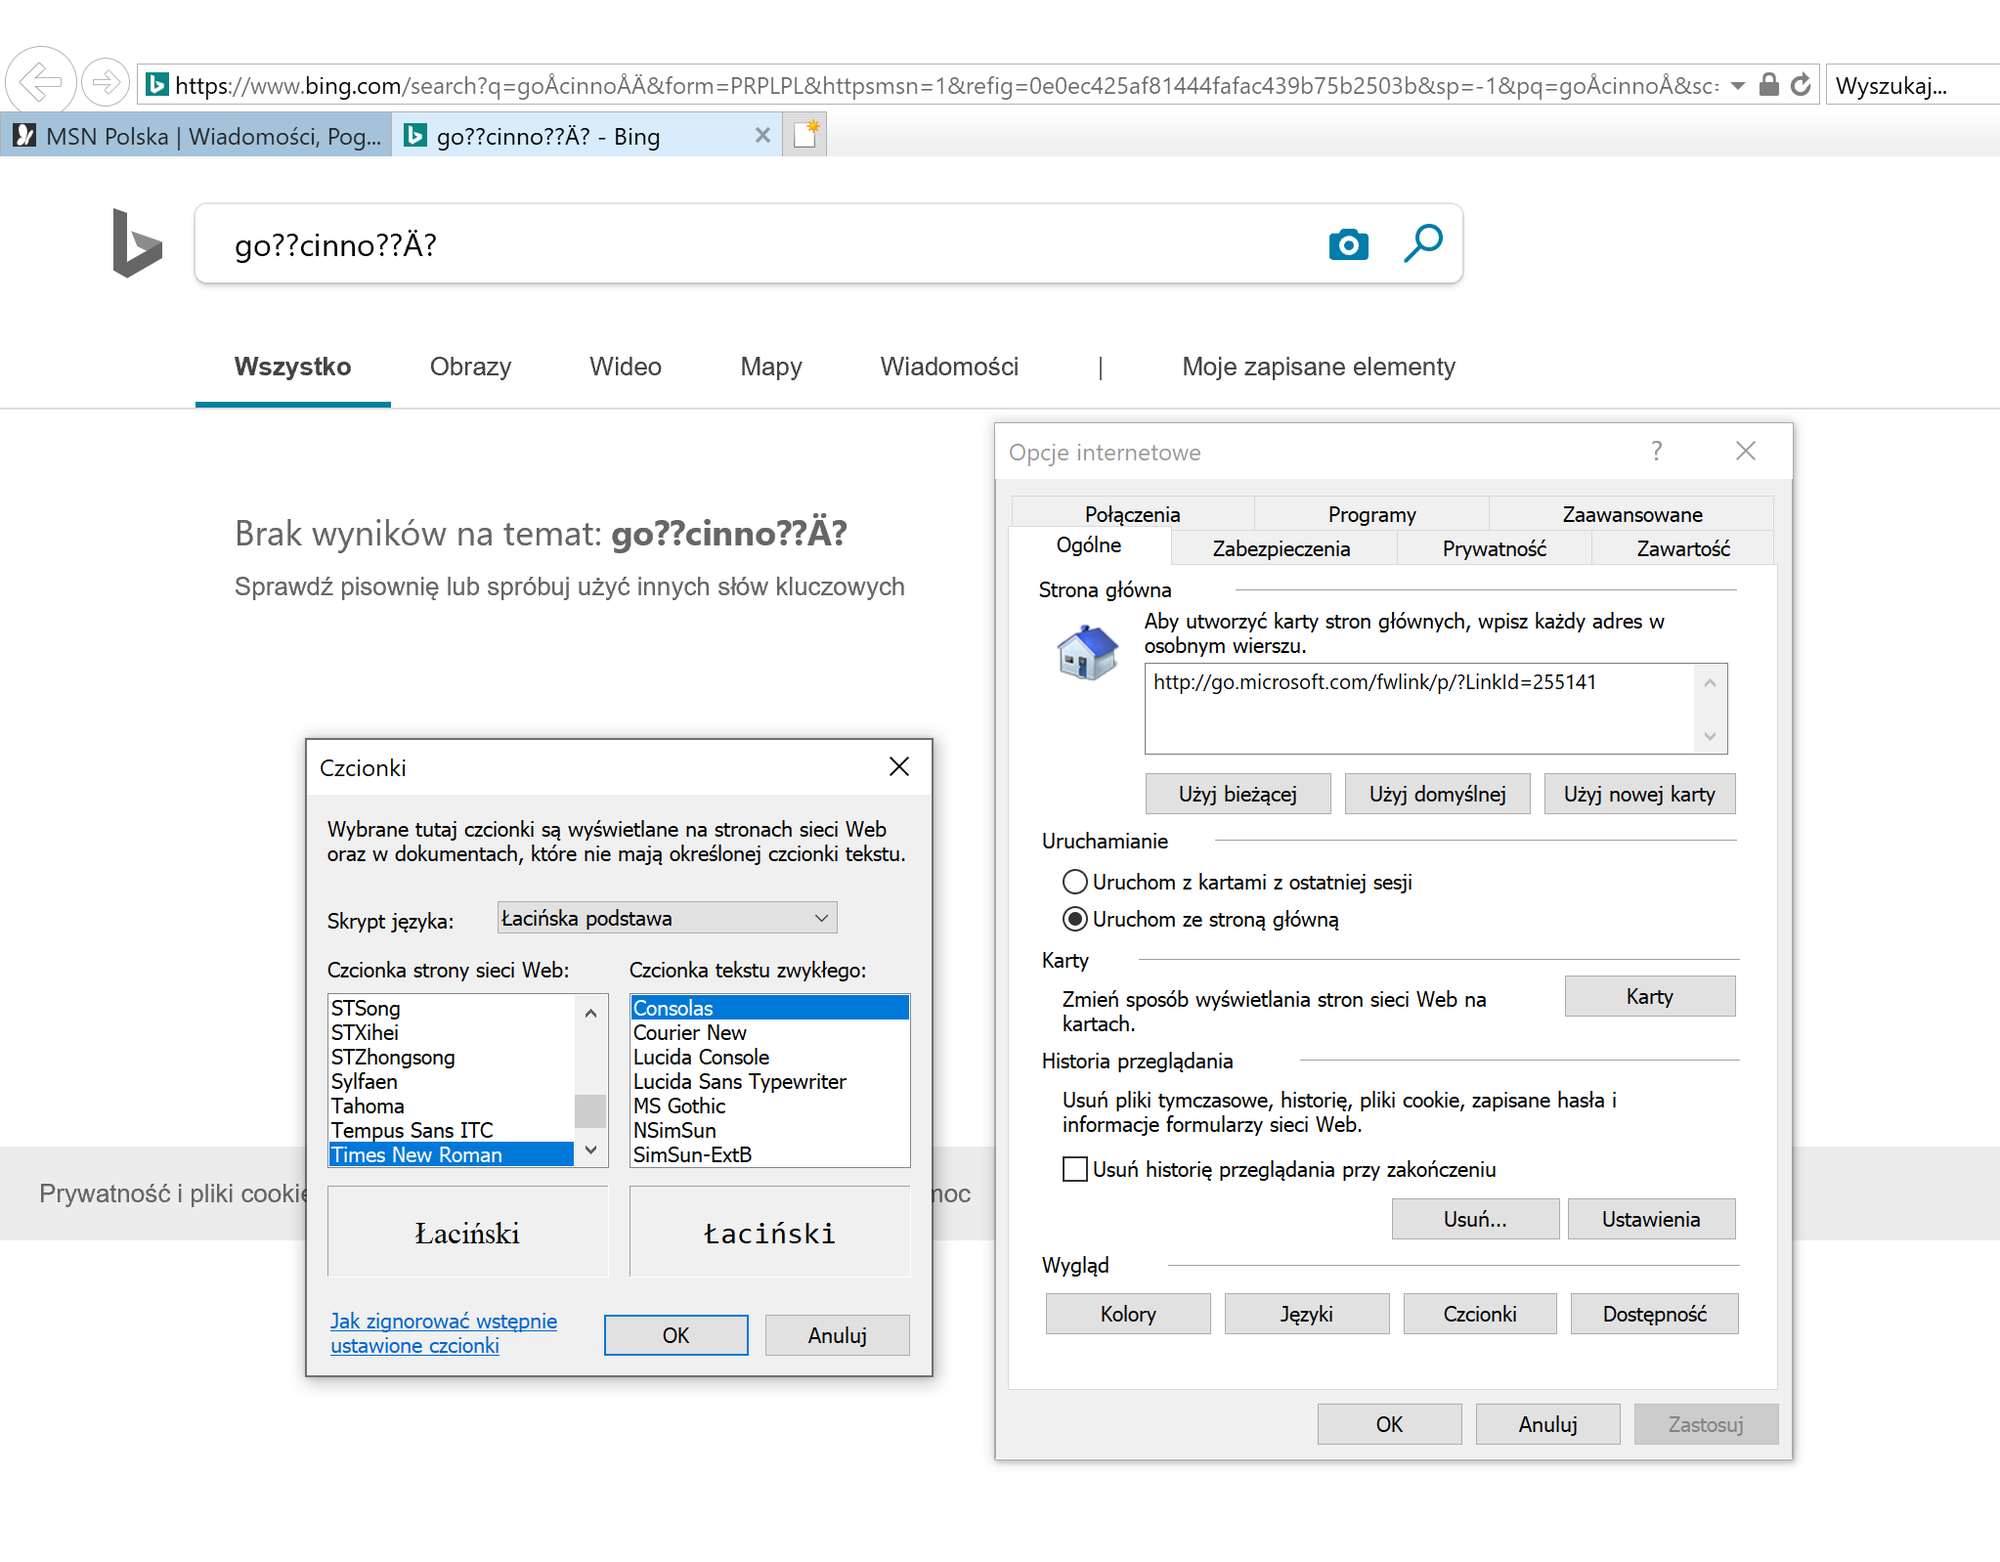
Task: Click the magnifier search icon in Bing
Action: pos(1423,243)
